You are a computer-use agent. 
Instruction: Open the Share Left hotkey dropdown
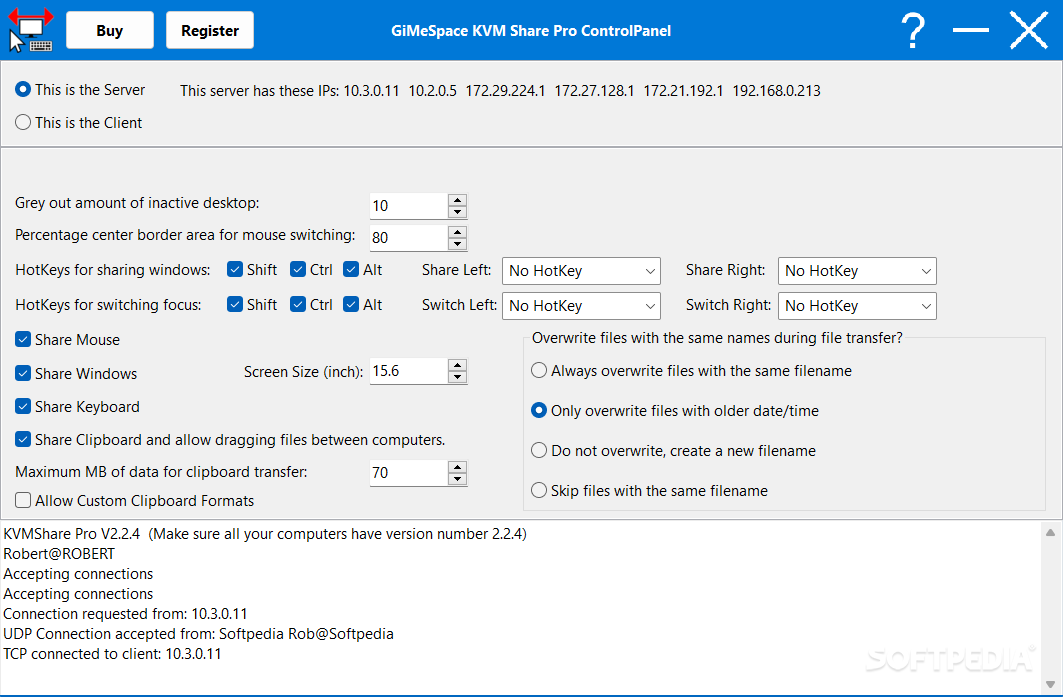581,271
